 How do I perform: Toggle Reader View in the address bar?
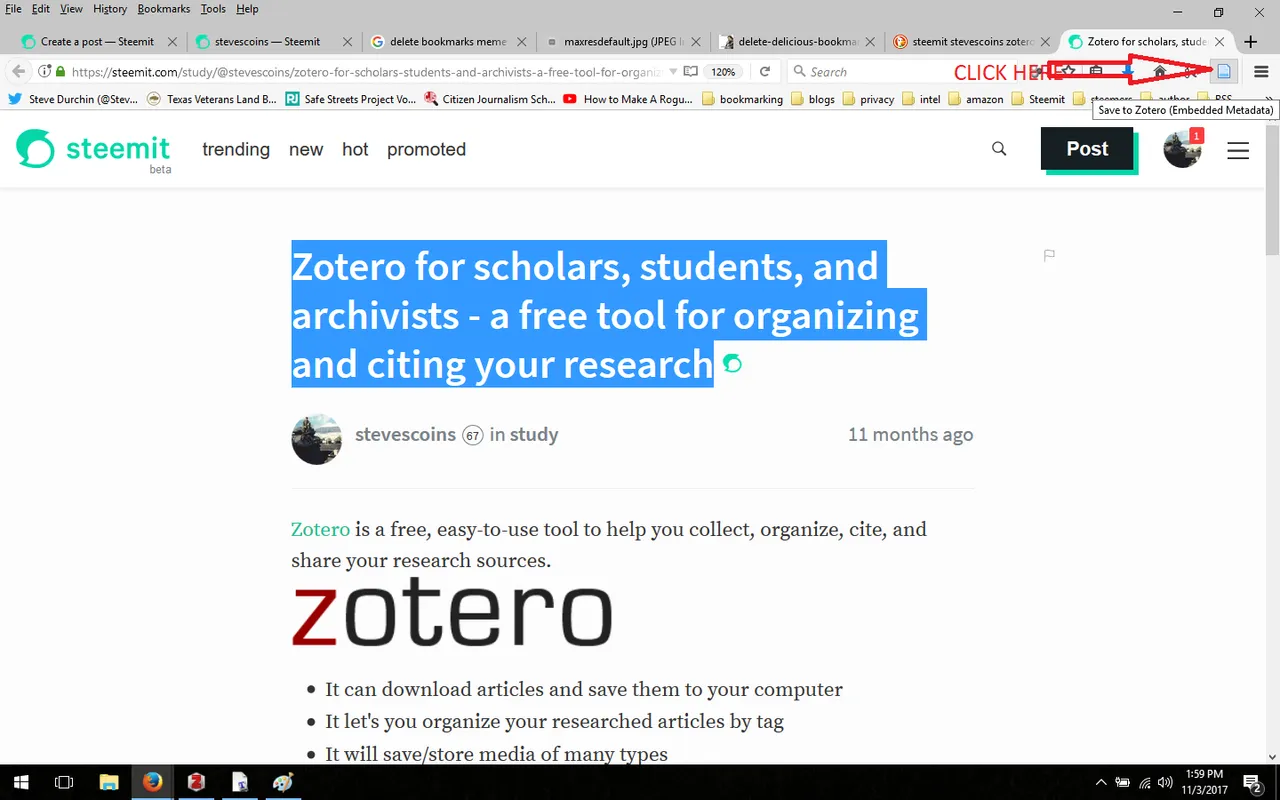tap(690, 72)
